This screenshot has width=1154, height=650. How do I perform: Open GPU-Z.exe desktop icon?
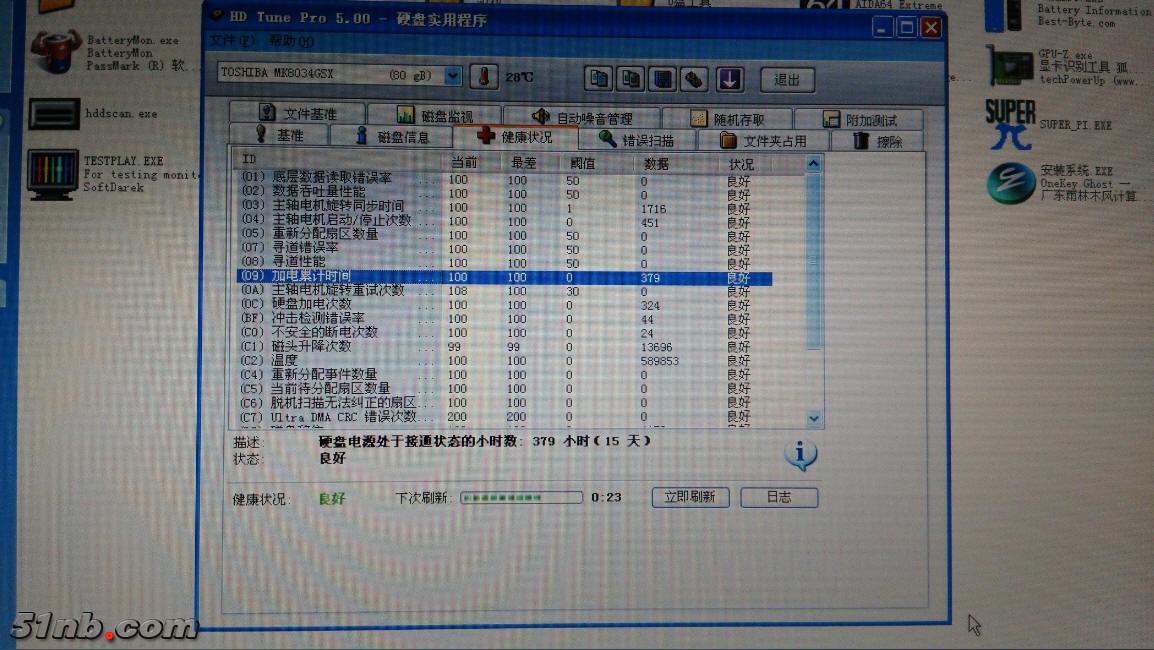pos(1009,66)
